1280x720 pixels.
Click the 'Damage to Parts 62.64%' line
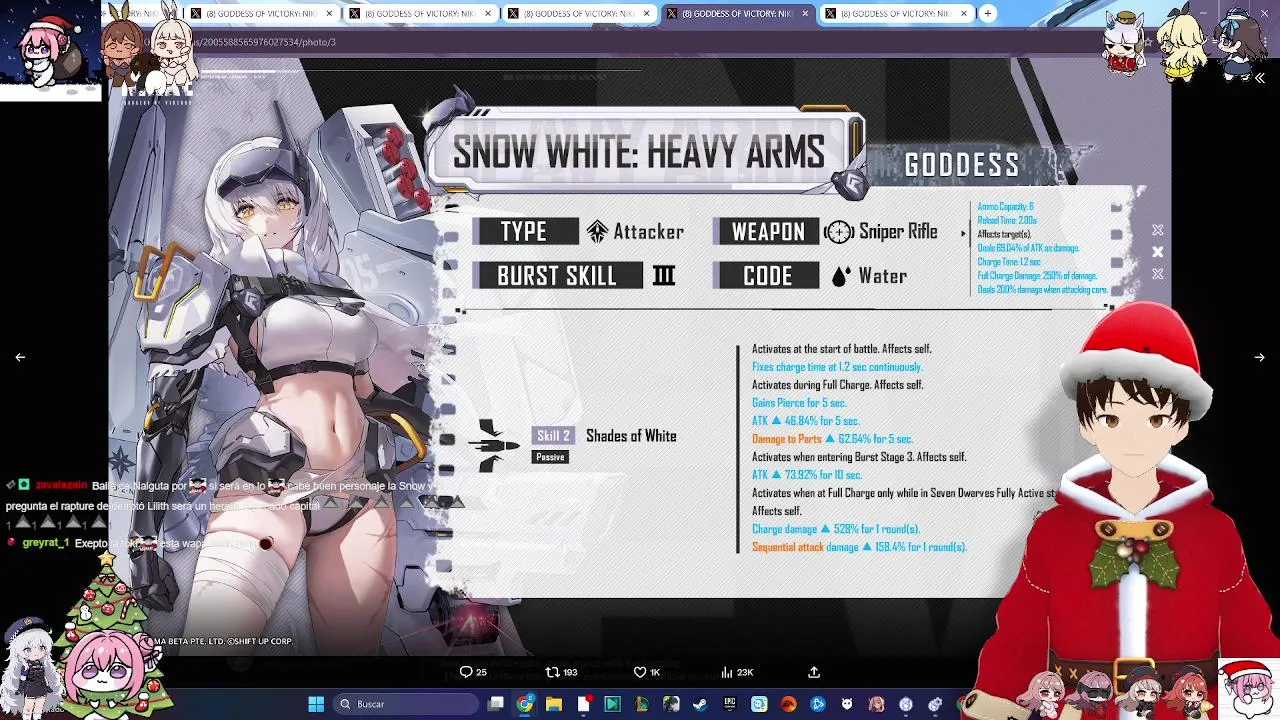tap(832, 439)
